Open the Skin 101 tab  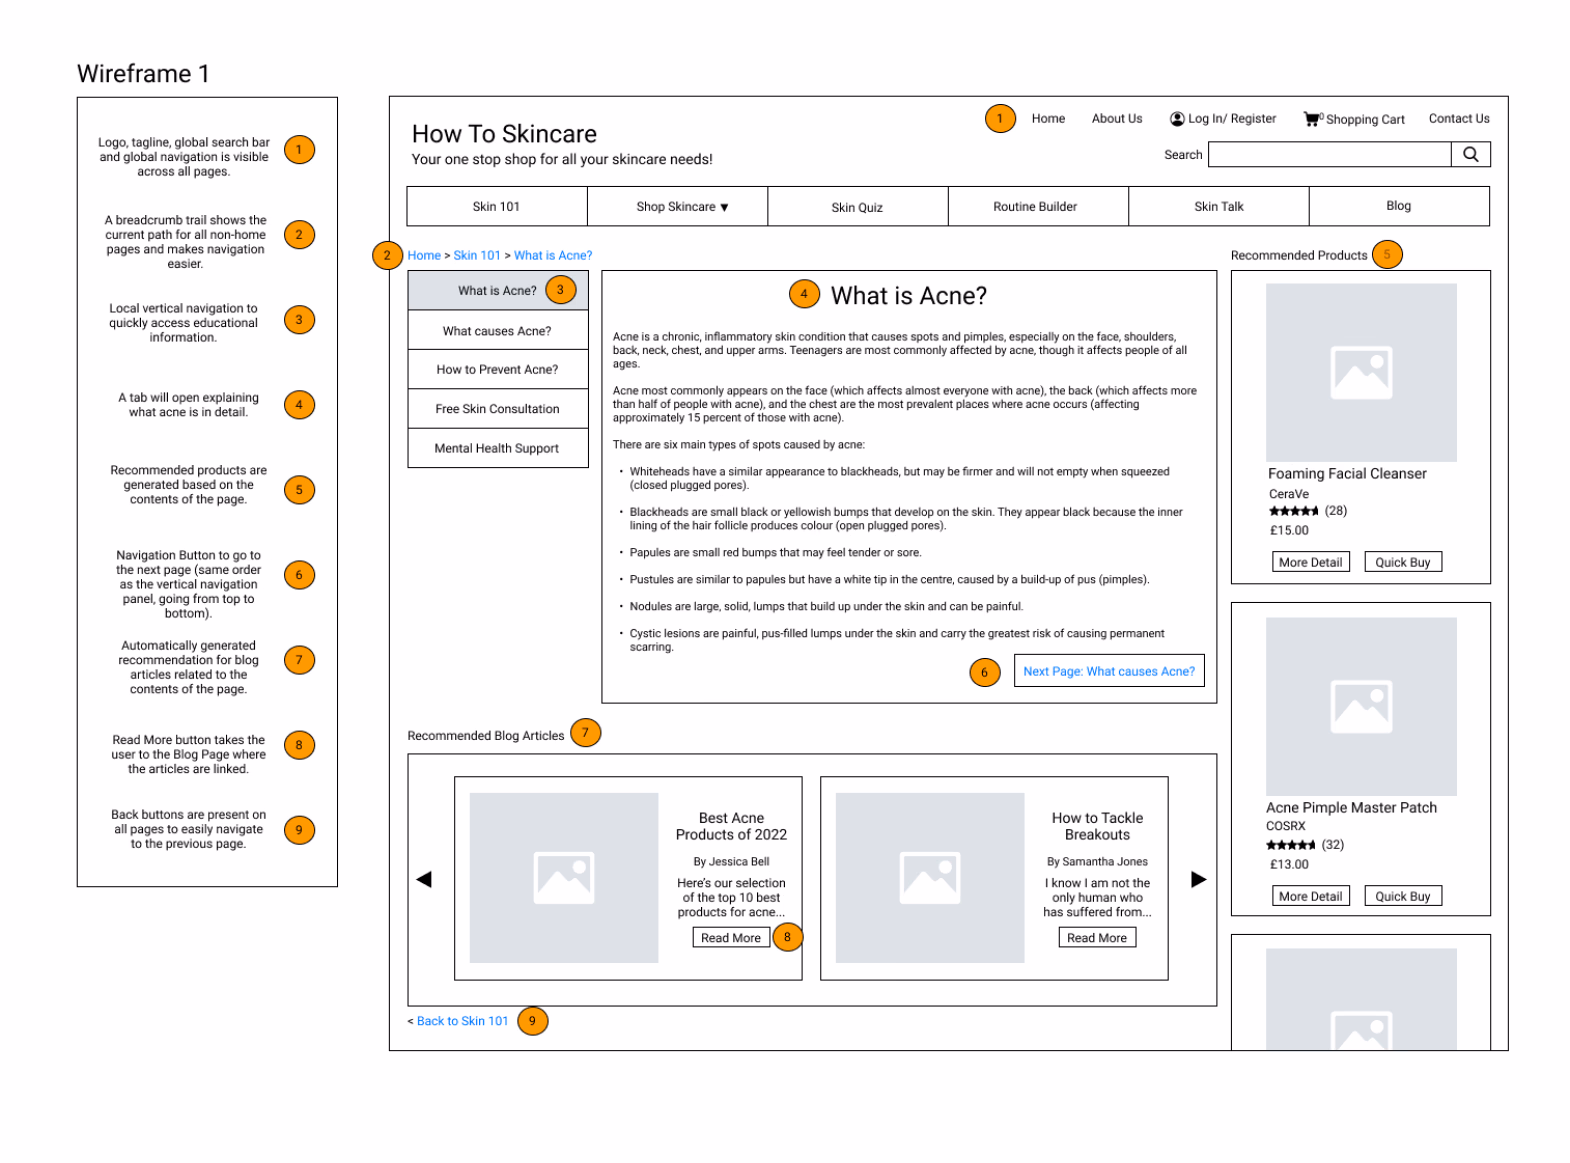497,207
